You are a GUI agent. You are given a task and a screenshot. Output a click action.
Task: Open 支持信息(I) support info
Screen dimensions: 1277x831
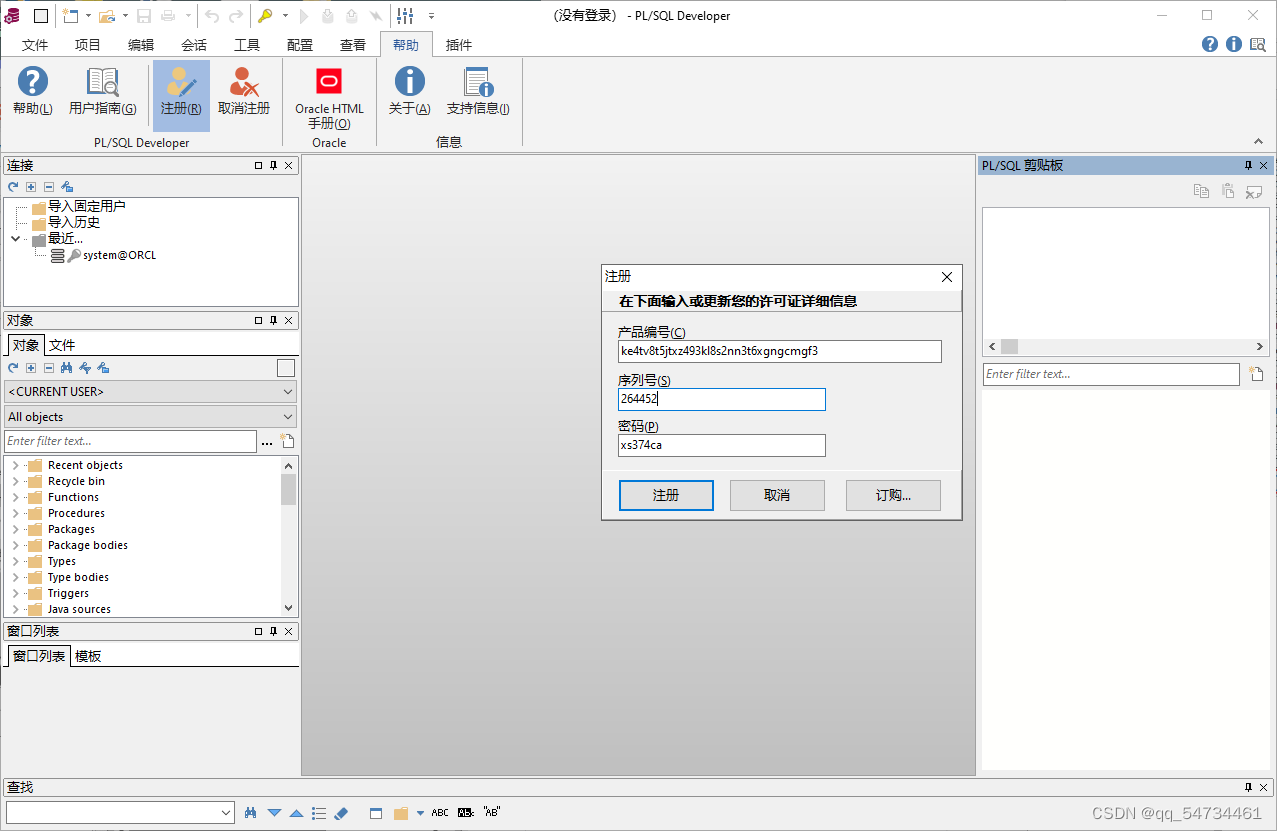[478, 91]
